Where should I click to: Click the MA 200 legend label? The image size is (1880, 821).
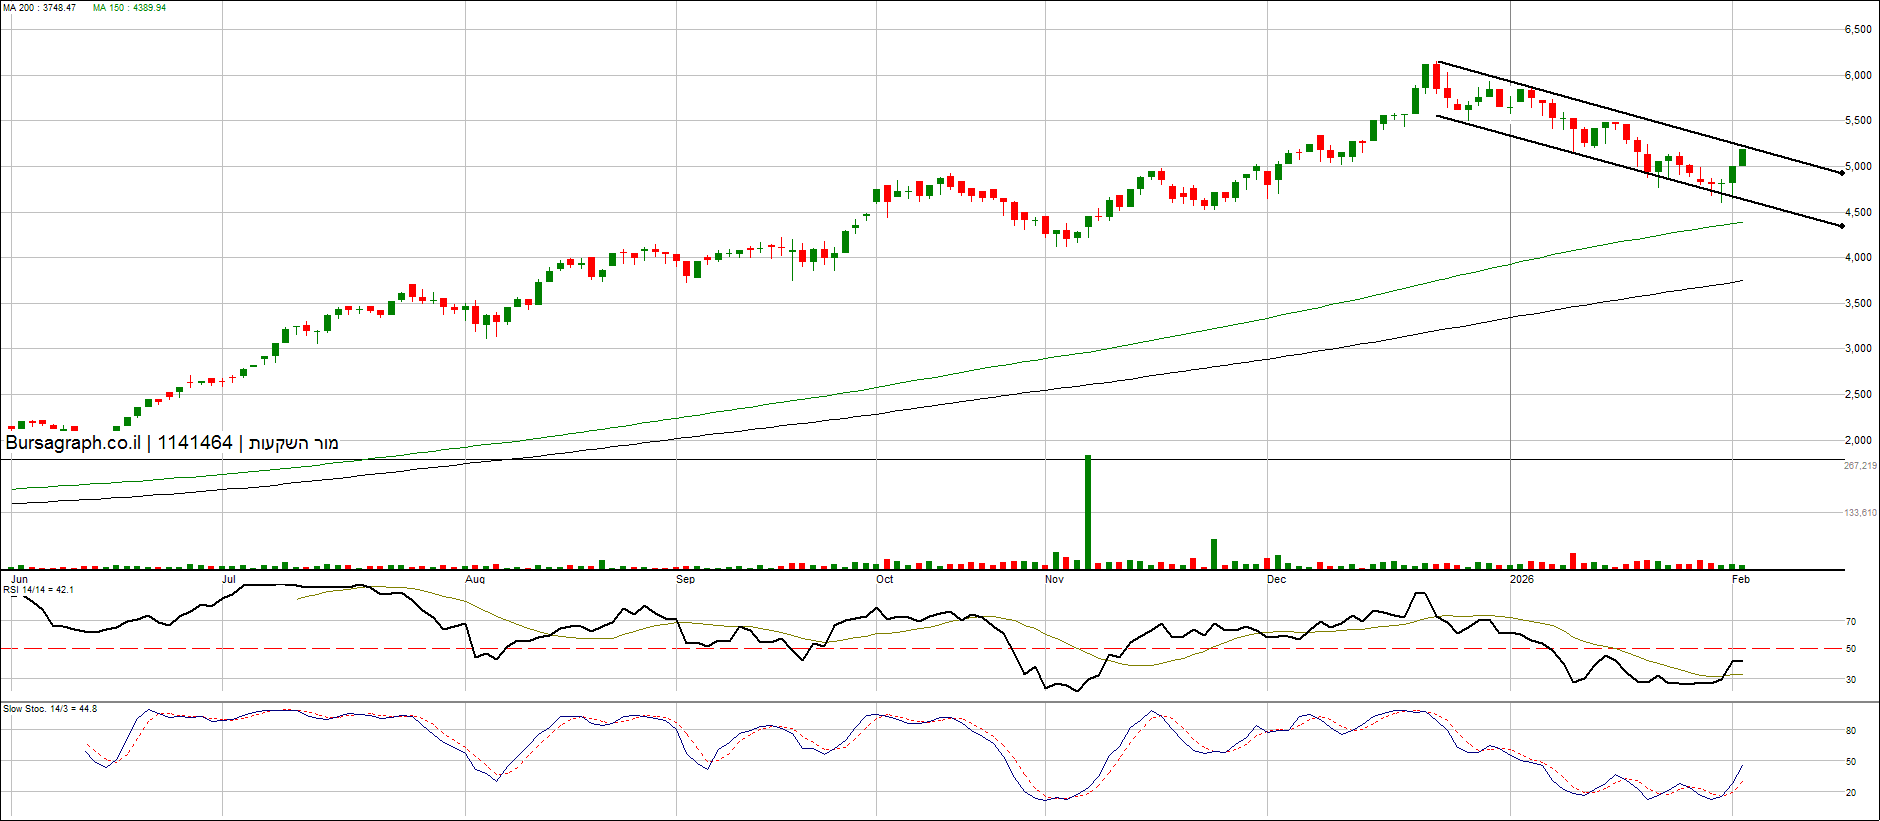(x=39, y=8)
